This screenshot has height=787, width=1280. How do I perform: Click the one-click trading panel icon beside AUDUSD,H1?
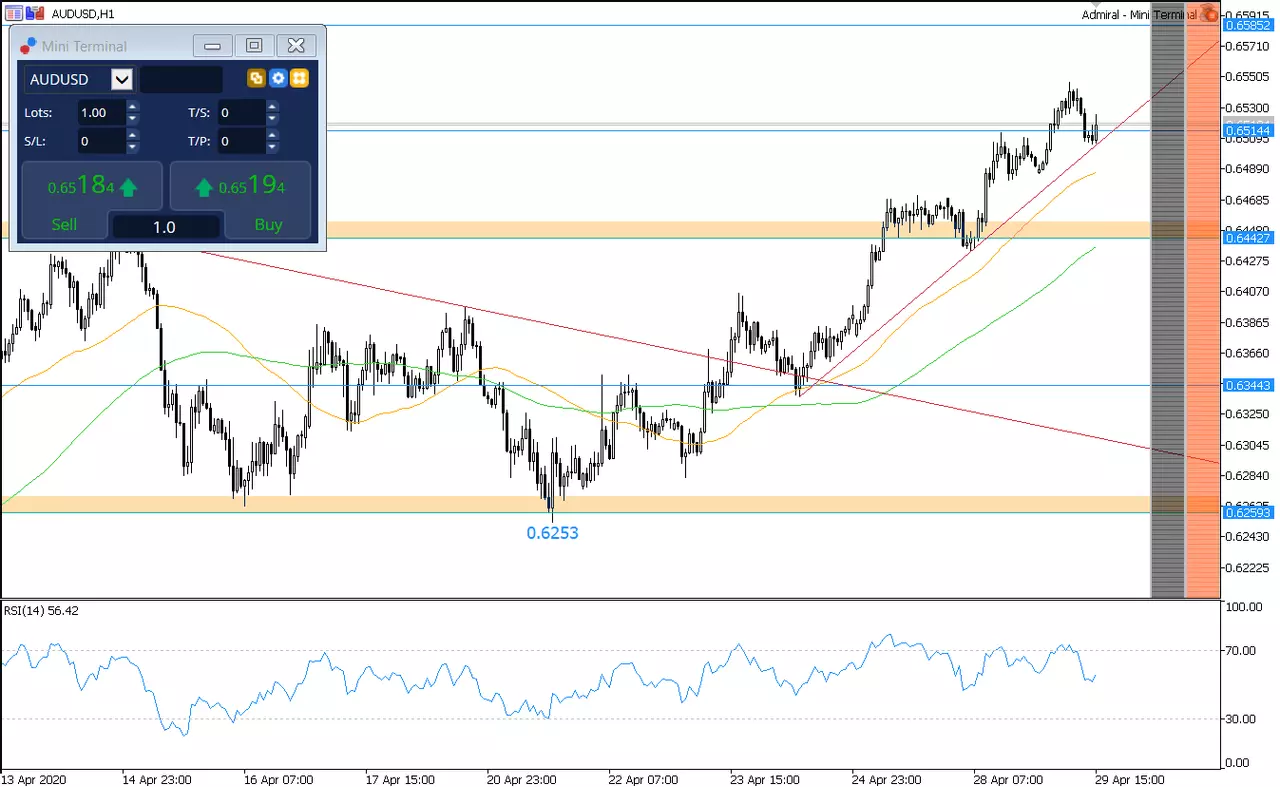14,14
